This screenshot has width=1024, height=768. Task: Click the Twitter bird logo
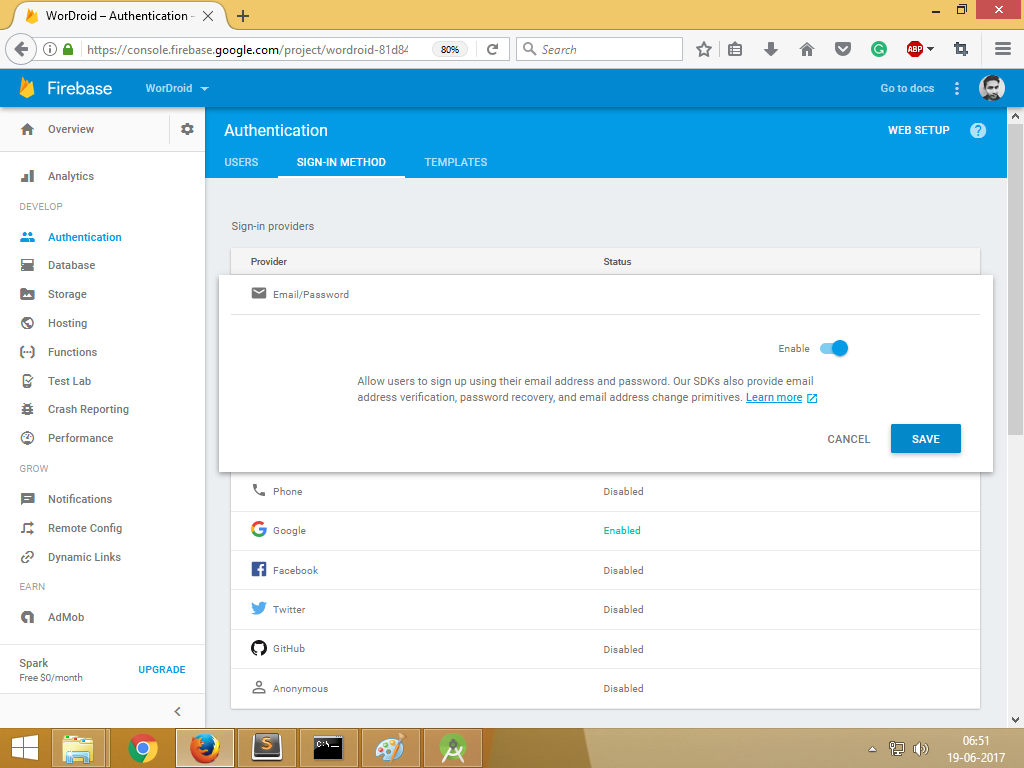259,609
